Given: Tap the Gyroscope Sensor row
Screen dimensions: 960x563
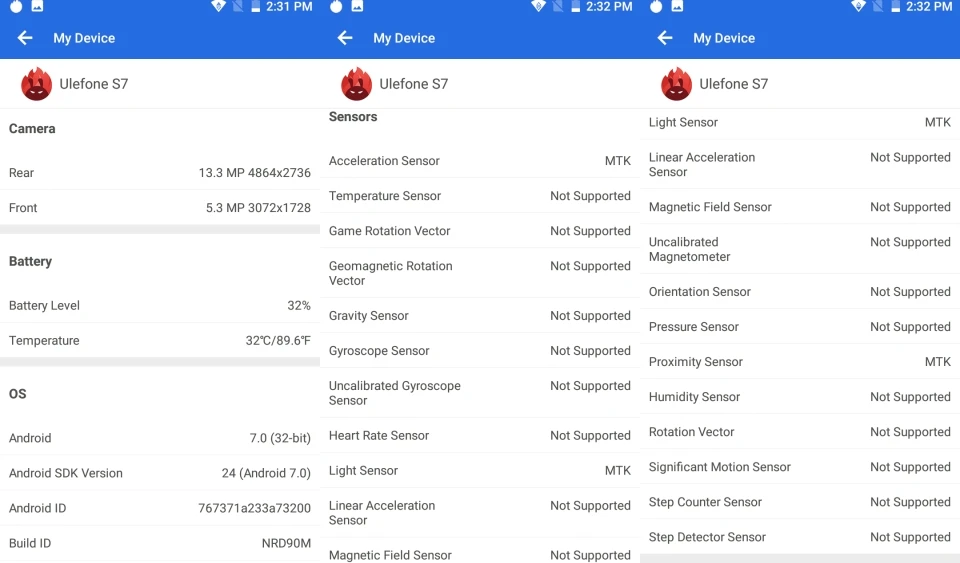Looking at the screenshot, I should (480, 351).
